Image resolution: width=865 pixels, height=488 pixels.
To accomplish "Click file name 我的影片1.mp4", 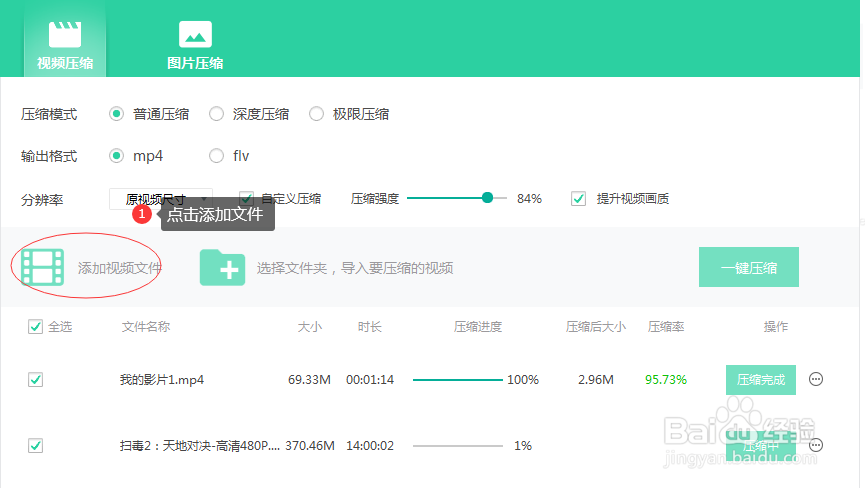I will pyautogui.click(x=162, y=380).
